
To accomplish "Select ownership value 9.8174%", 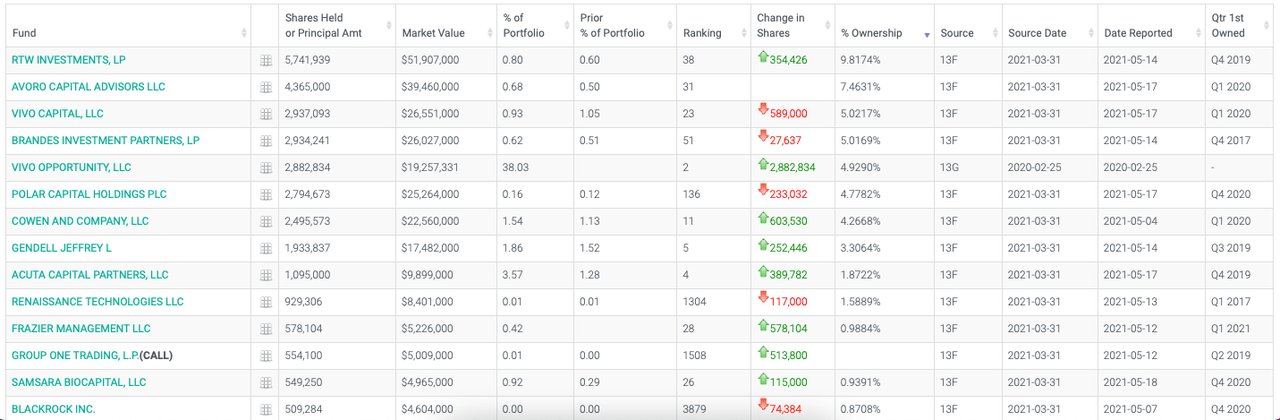I will 861,60.
